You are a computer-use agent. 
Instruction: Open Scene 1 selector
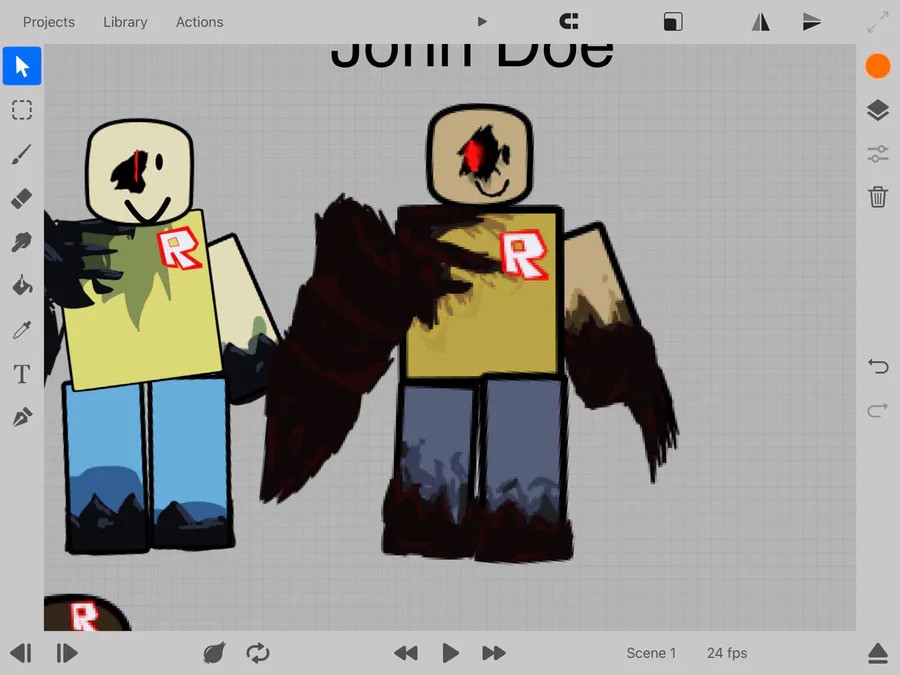(651, 653)
